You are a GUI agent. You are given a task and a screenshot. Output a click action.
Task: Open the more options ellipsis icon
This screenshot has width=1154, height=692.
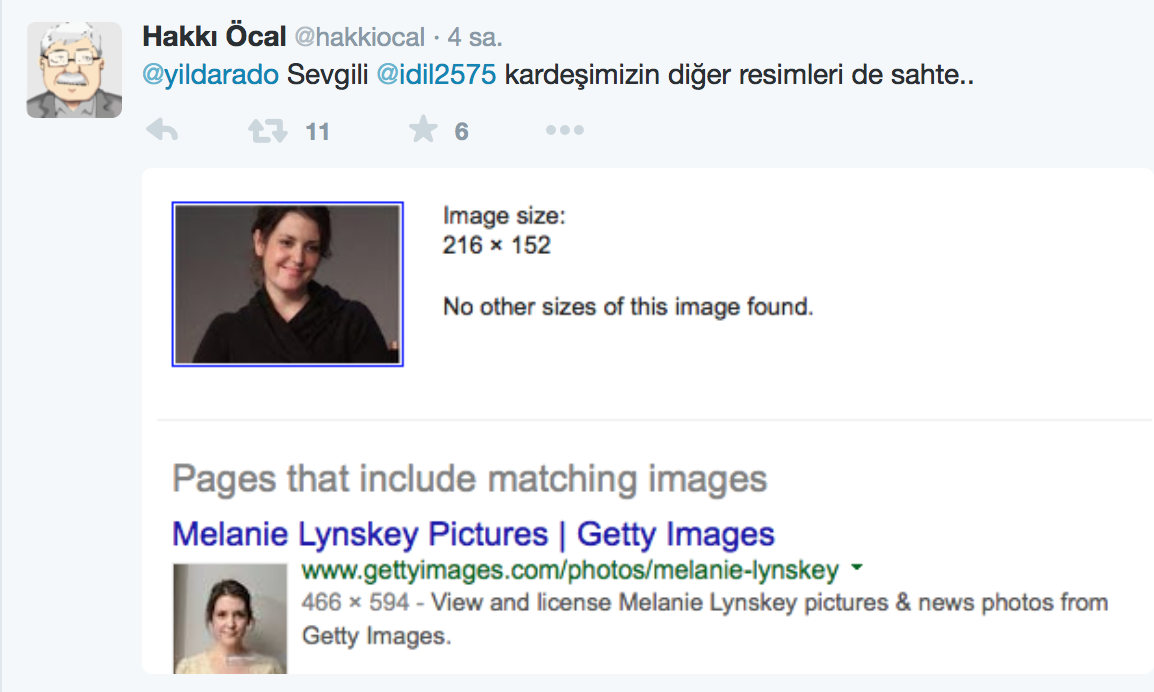pos(565,130)
